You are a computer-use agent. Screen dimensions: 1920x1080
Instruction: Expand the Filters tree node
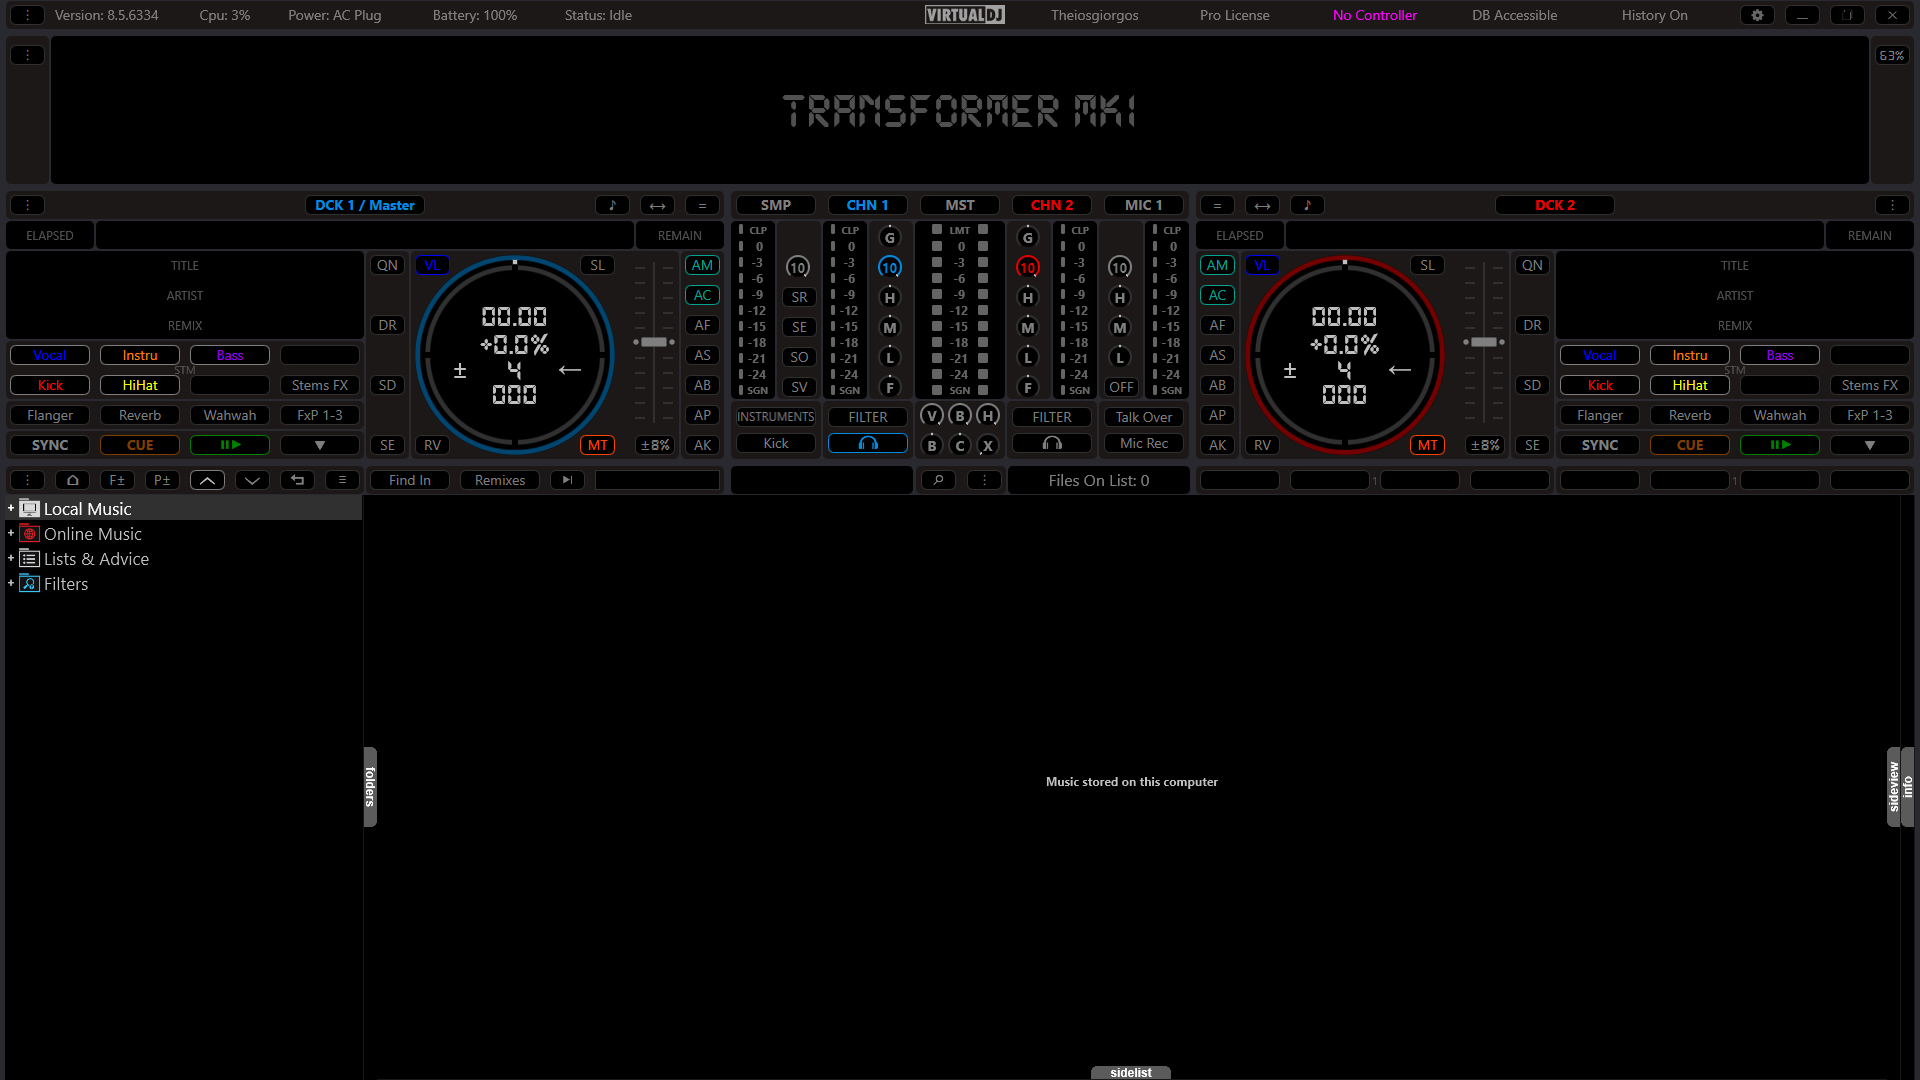click(11, 583)
